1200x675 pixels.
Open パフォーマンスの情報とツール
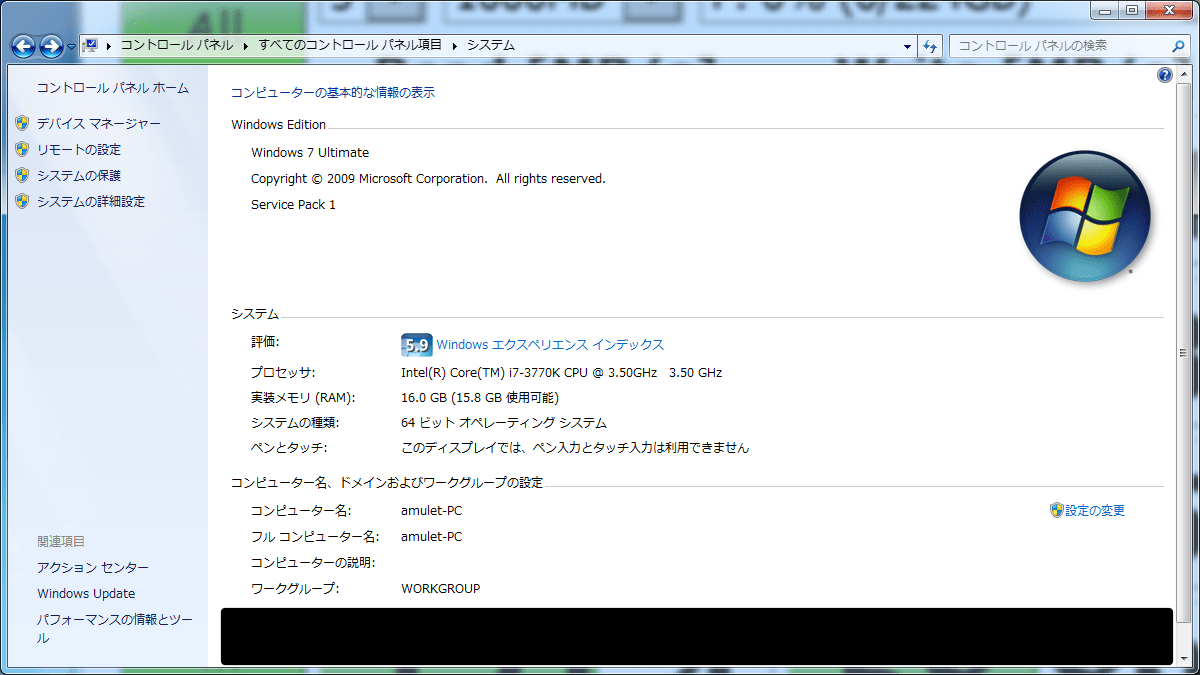click(115, 628)
